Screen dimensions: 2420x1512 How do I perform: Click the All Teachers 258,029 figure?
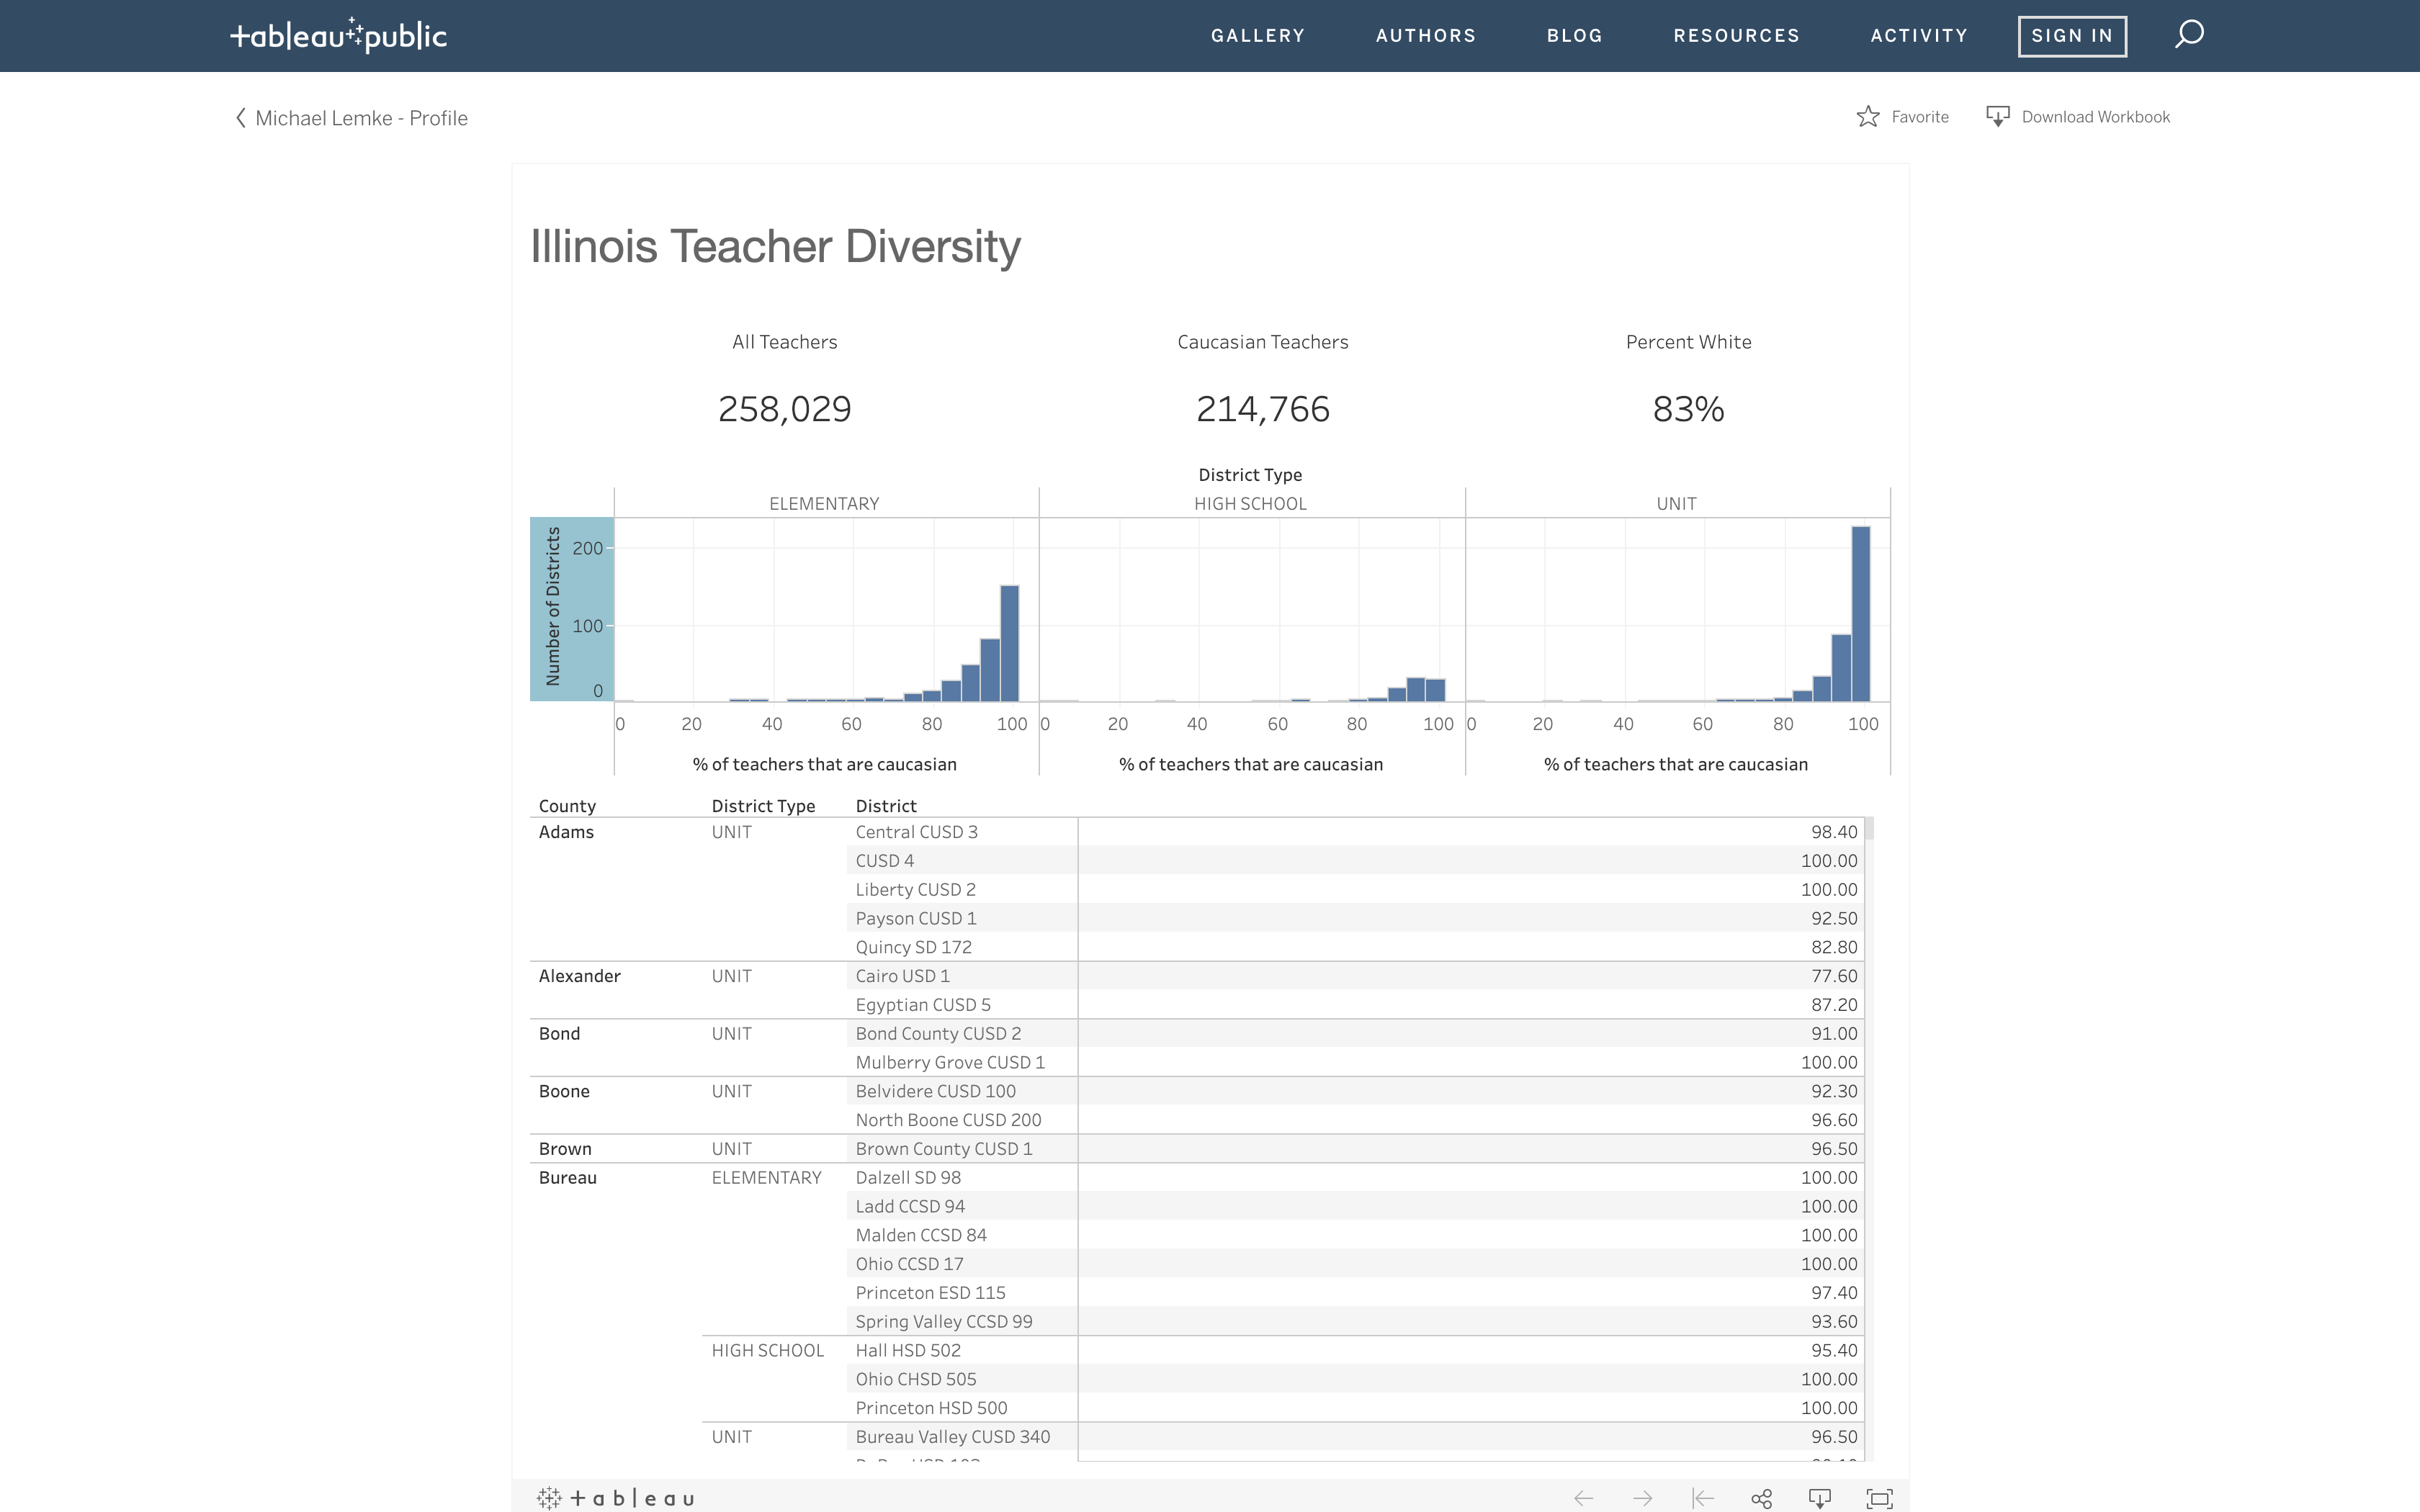[x=784, y=409]
